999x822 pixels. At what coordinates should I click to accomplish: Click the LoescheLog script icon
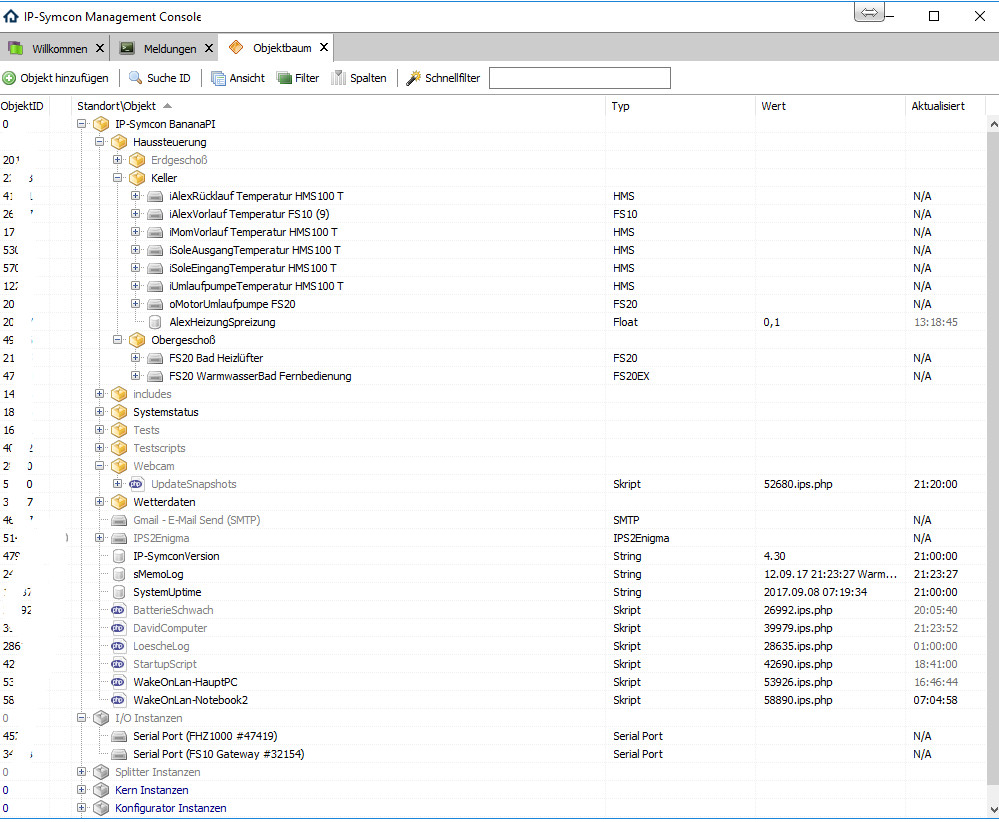(x=119, y=646)
